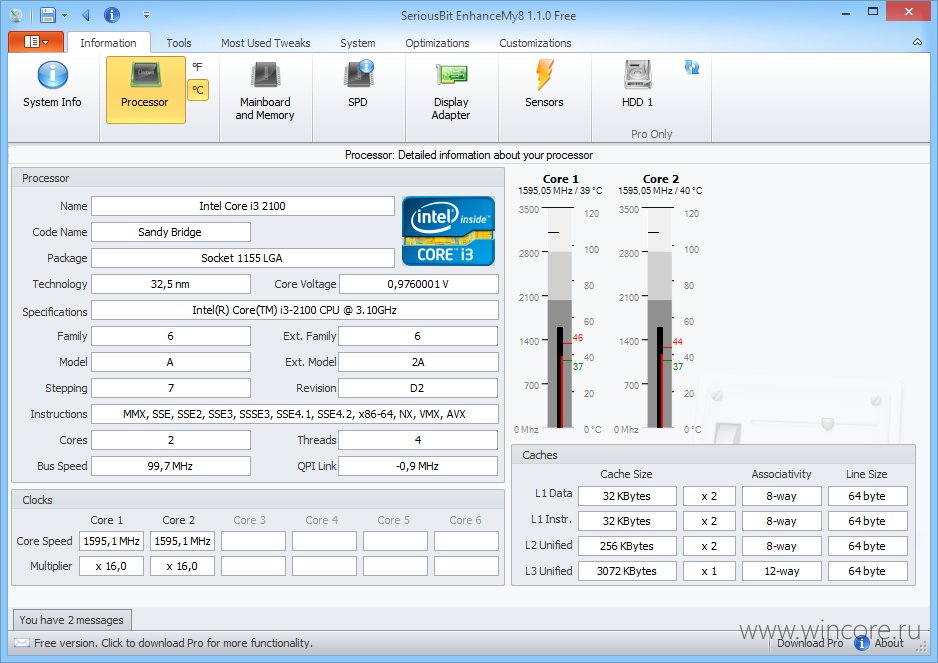
Task: Click the blue back arrow icon
Action: coord(86,15)
